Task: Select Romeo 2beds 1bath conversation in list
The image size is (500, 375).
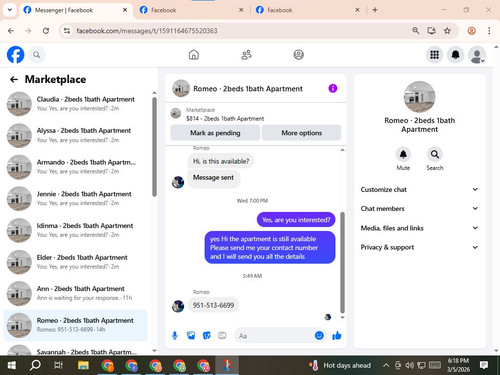Action: click(x=76, y=325)
